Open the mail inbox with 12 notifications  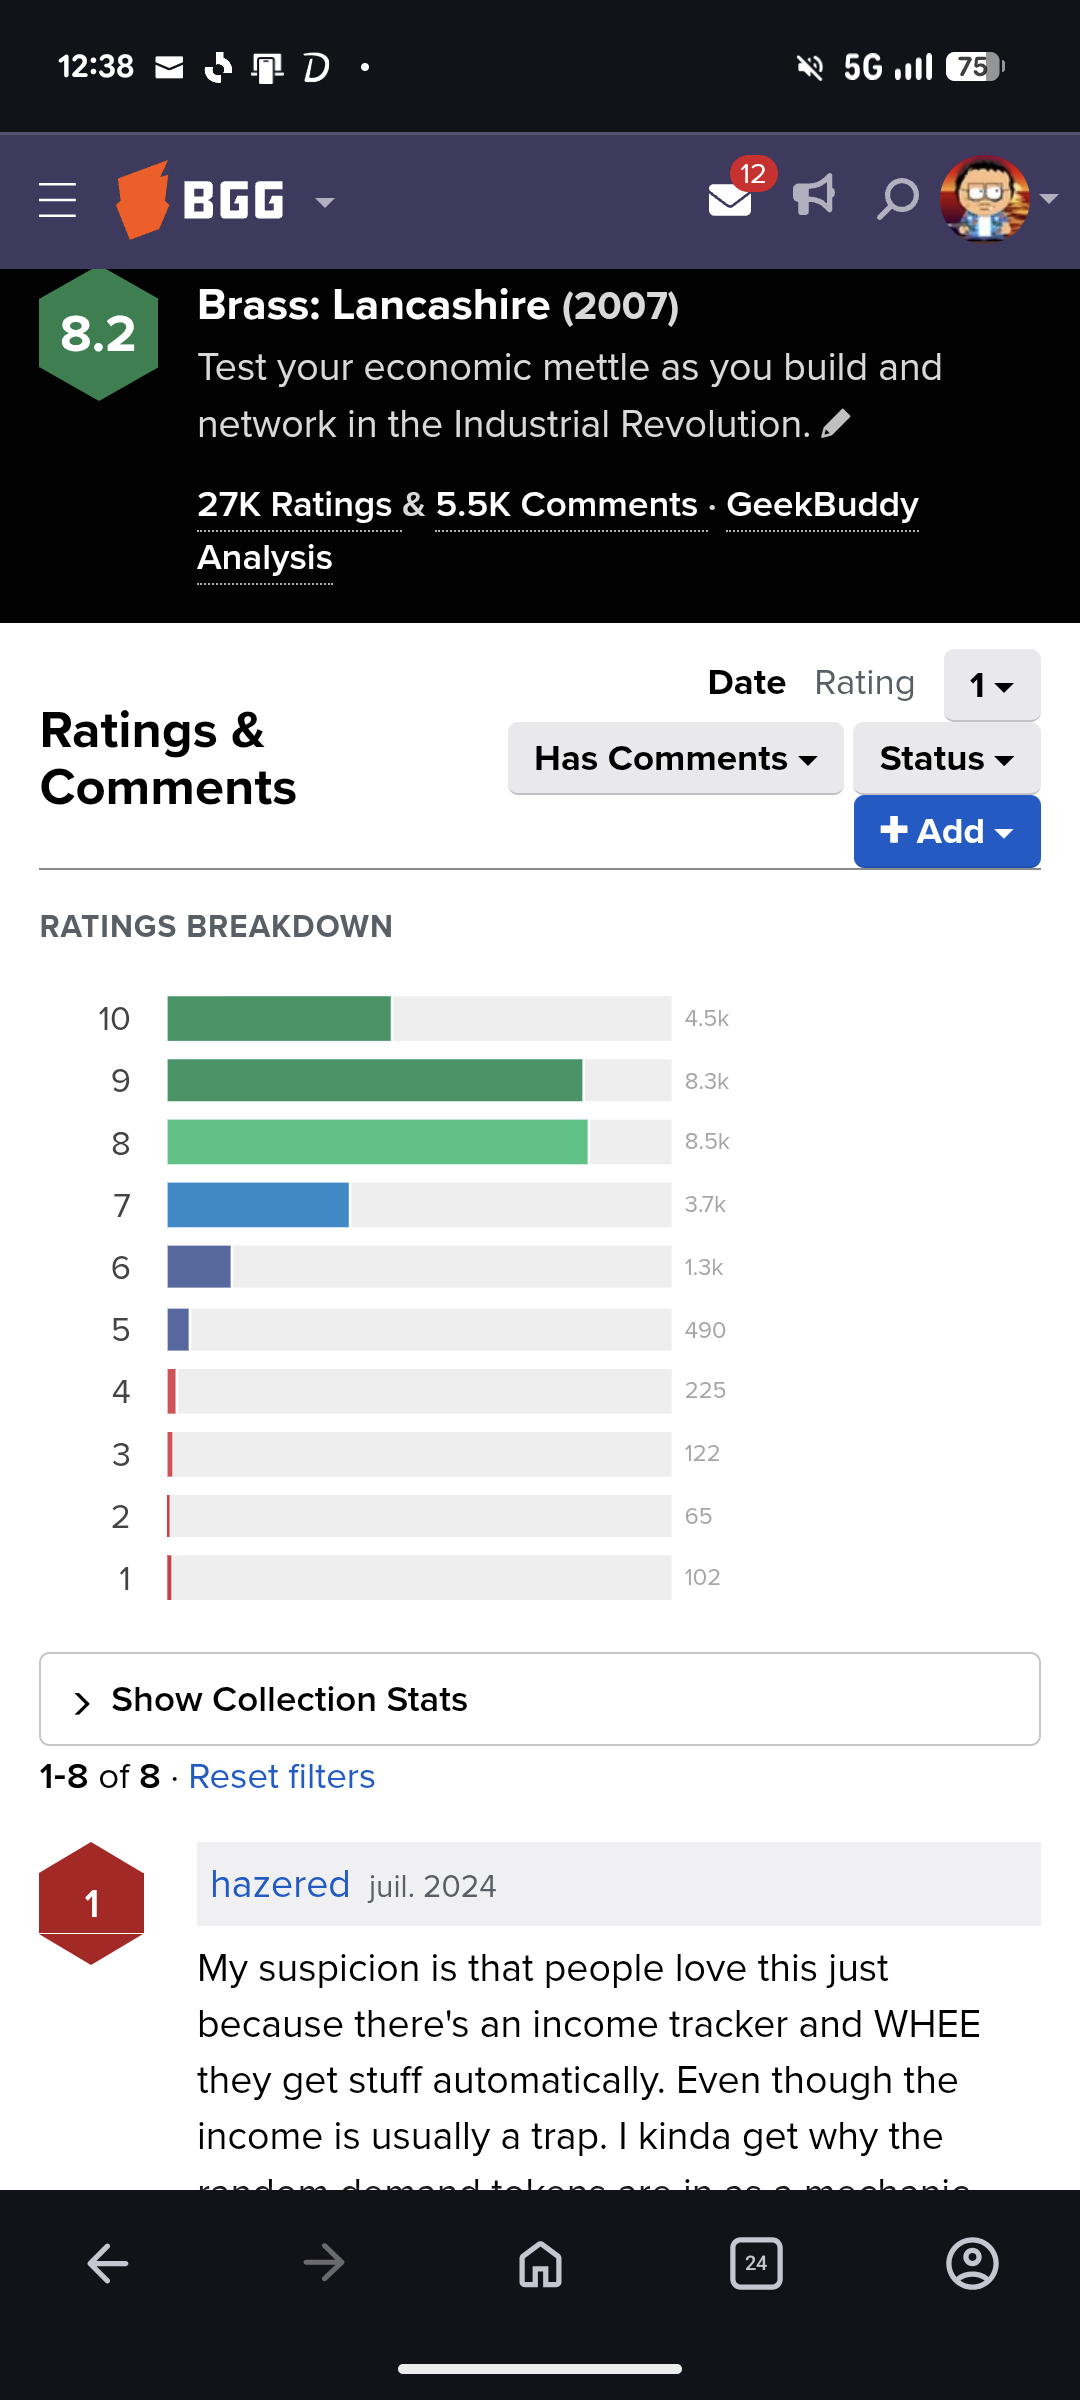tap(730, 197)
